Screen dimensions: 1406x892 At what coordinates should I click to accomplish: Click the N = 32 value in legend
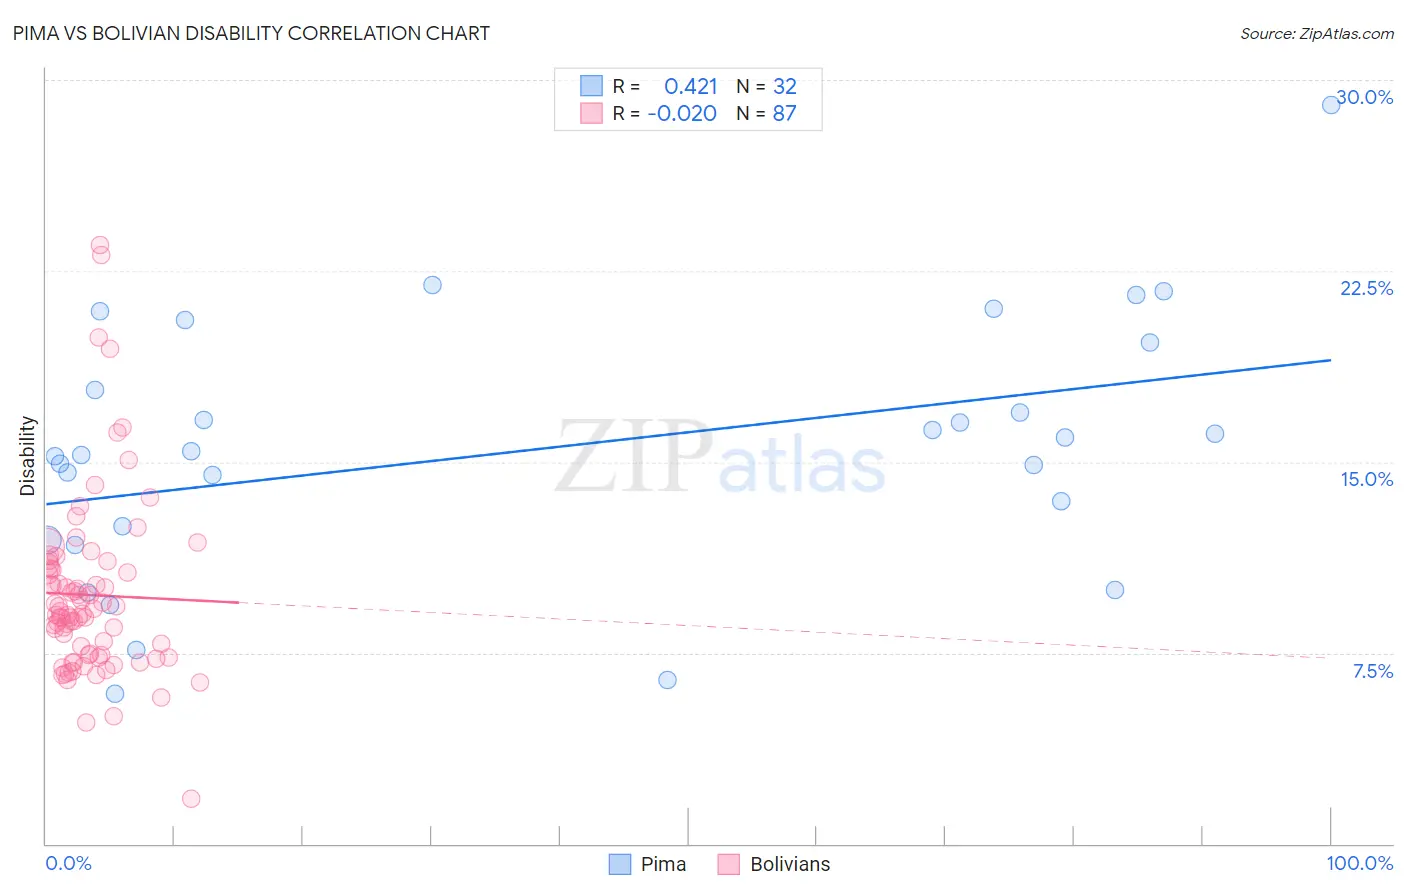point(767,86)
